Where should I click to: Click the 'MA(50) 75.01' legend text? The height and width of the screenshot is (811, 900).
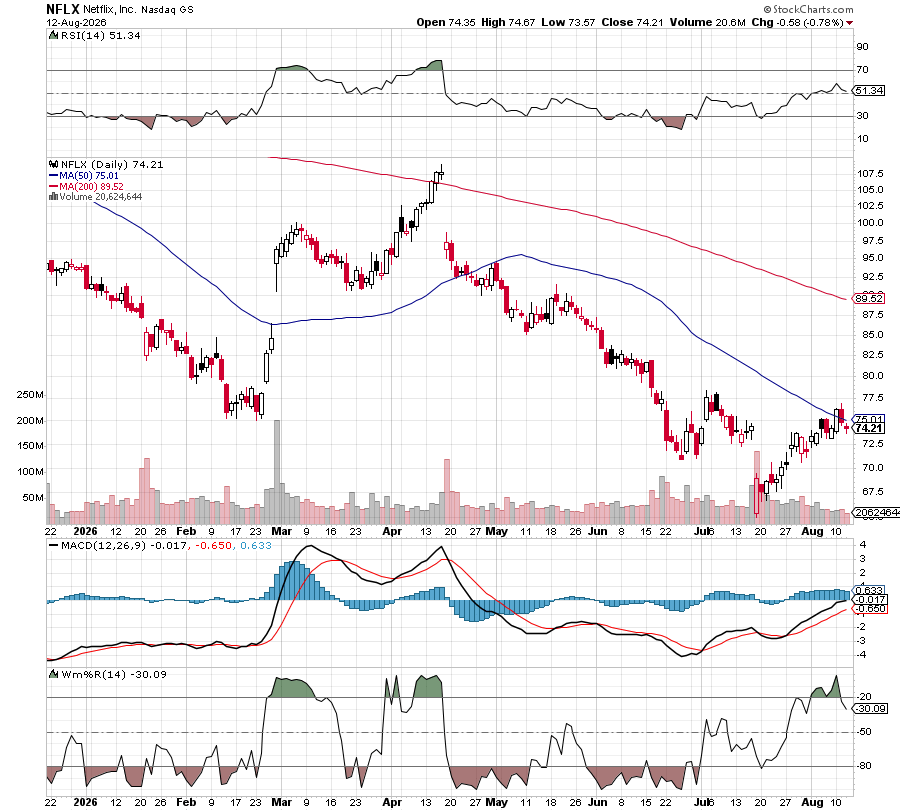[x=89, y=176]
